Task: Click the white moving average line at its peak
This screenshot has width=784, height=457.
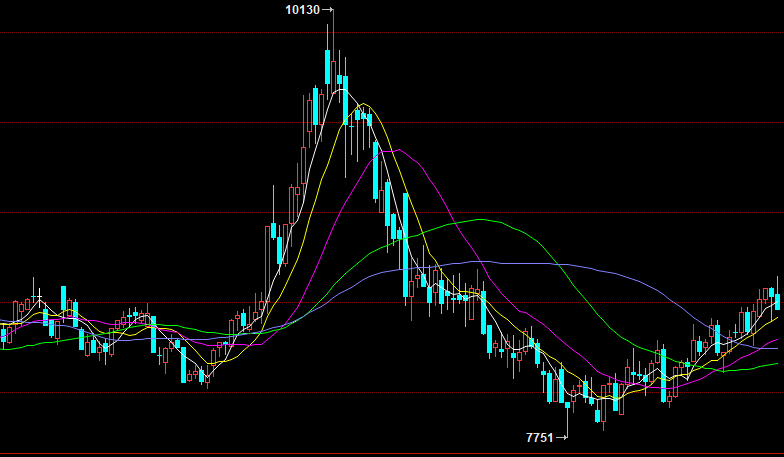Action: (x=342, y=90)
